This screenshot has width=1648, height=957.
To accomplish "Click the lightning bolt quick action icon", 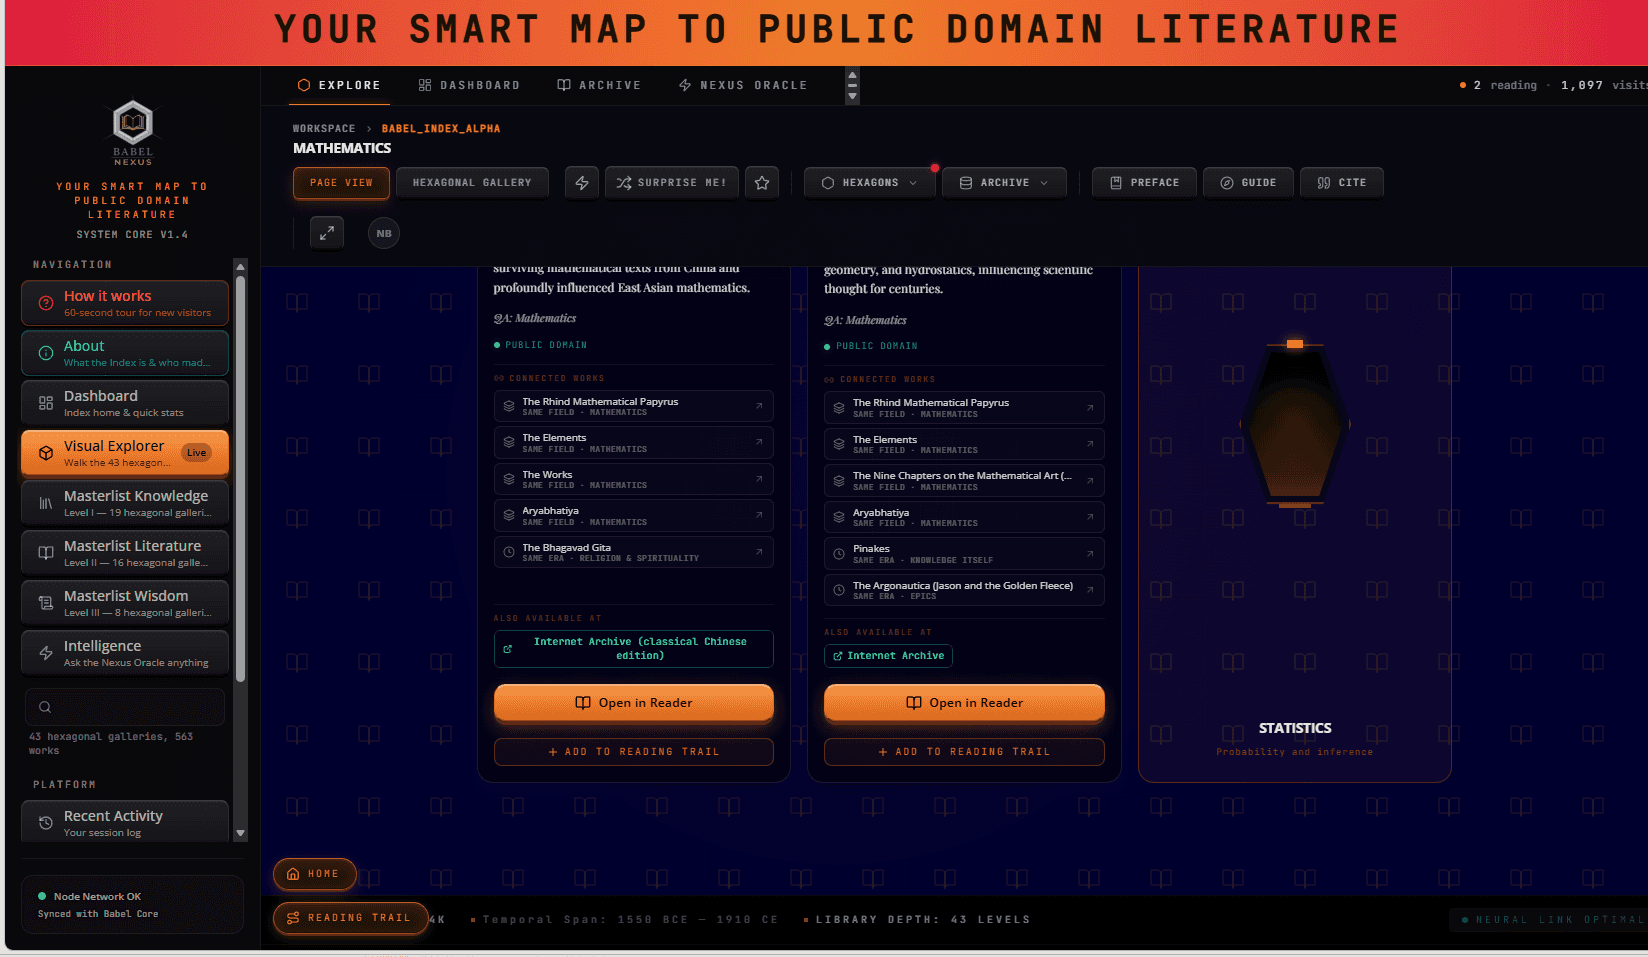I will pos(582,183).
